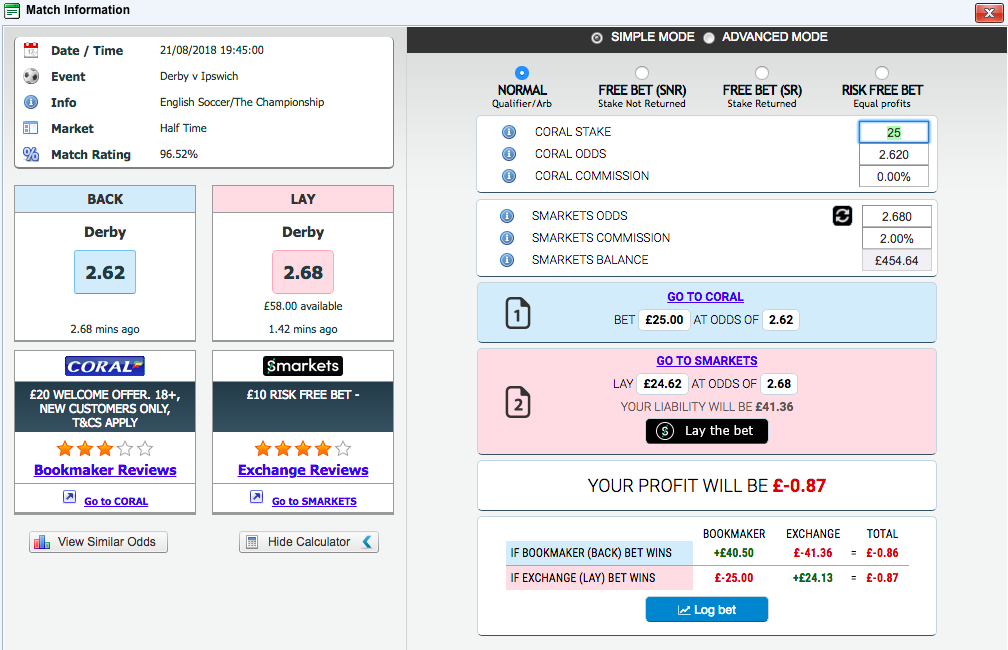Click the Smarkets logo

click(x=303, y=366)
